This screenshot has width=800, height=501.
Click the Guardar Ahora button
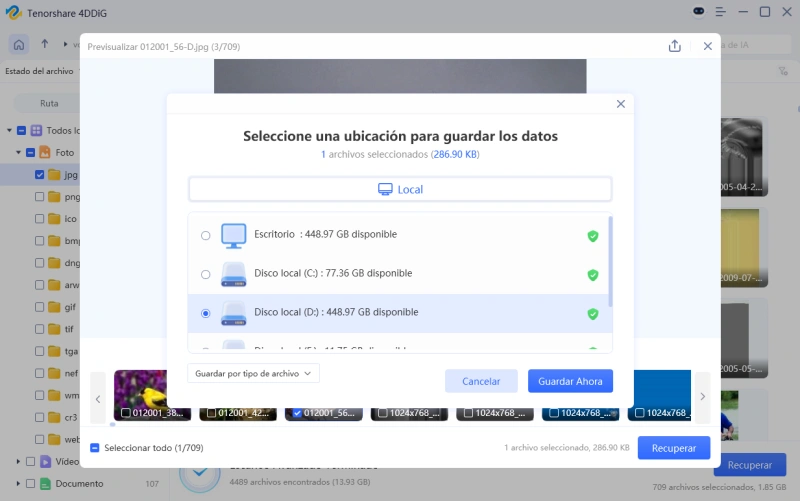570,381
